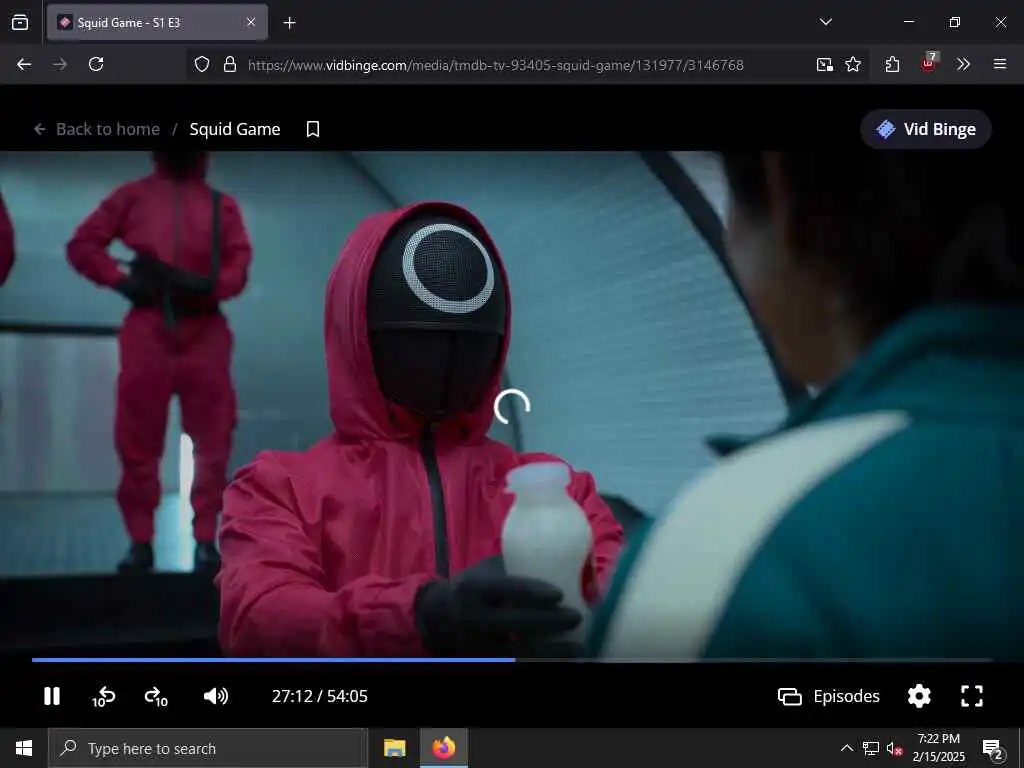Screen dimensions: 1024x768
Task: Open a new tab
Action: [289, 23]
